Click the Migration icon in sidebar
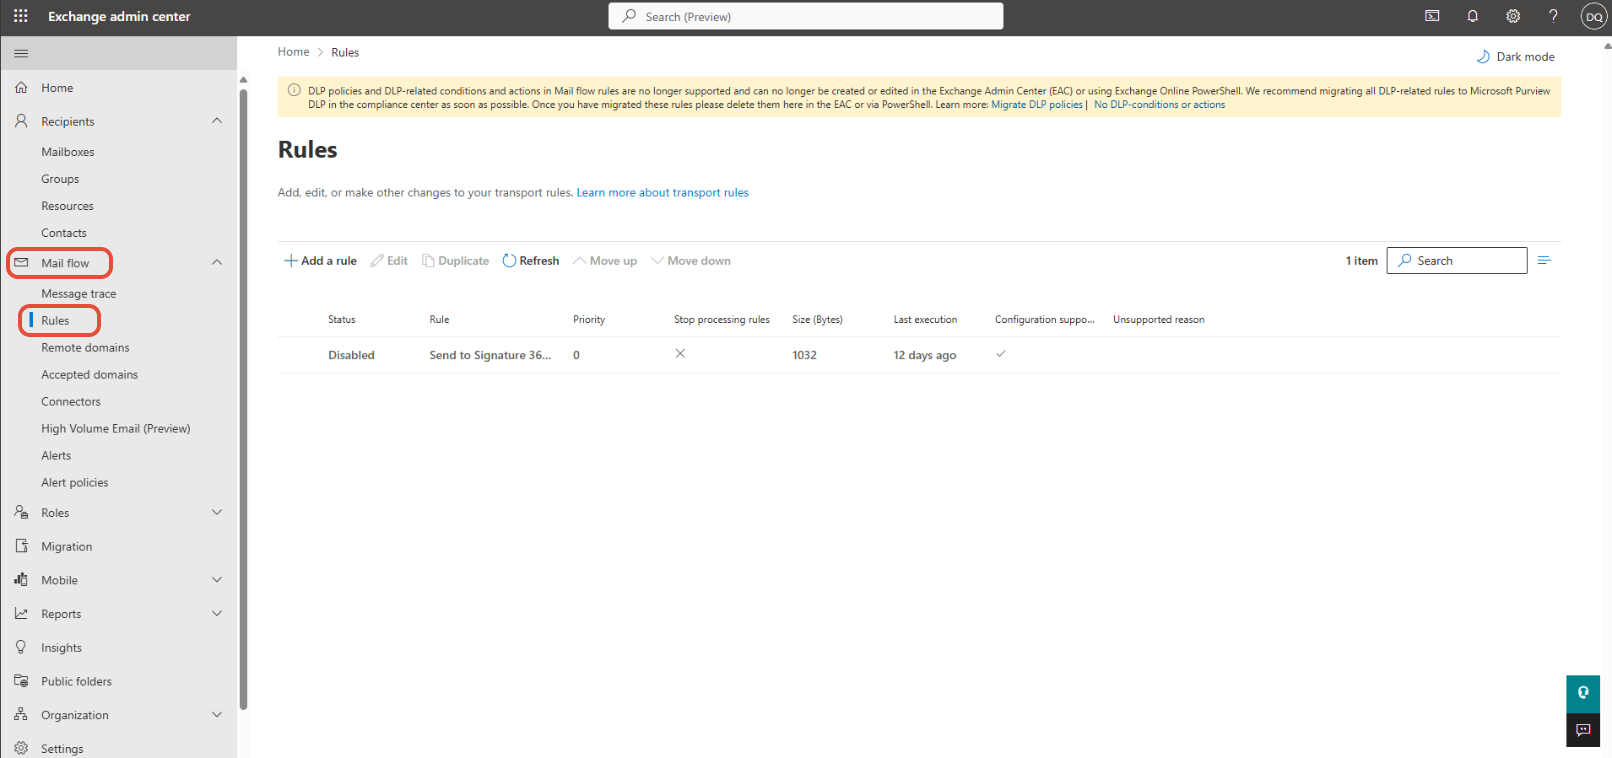The image size is (1612, 758). coord(21,546)
